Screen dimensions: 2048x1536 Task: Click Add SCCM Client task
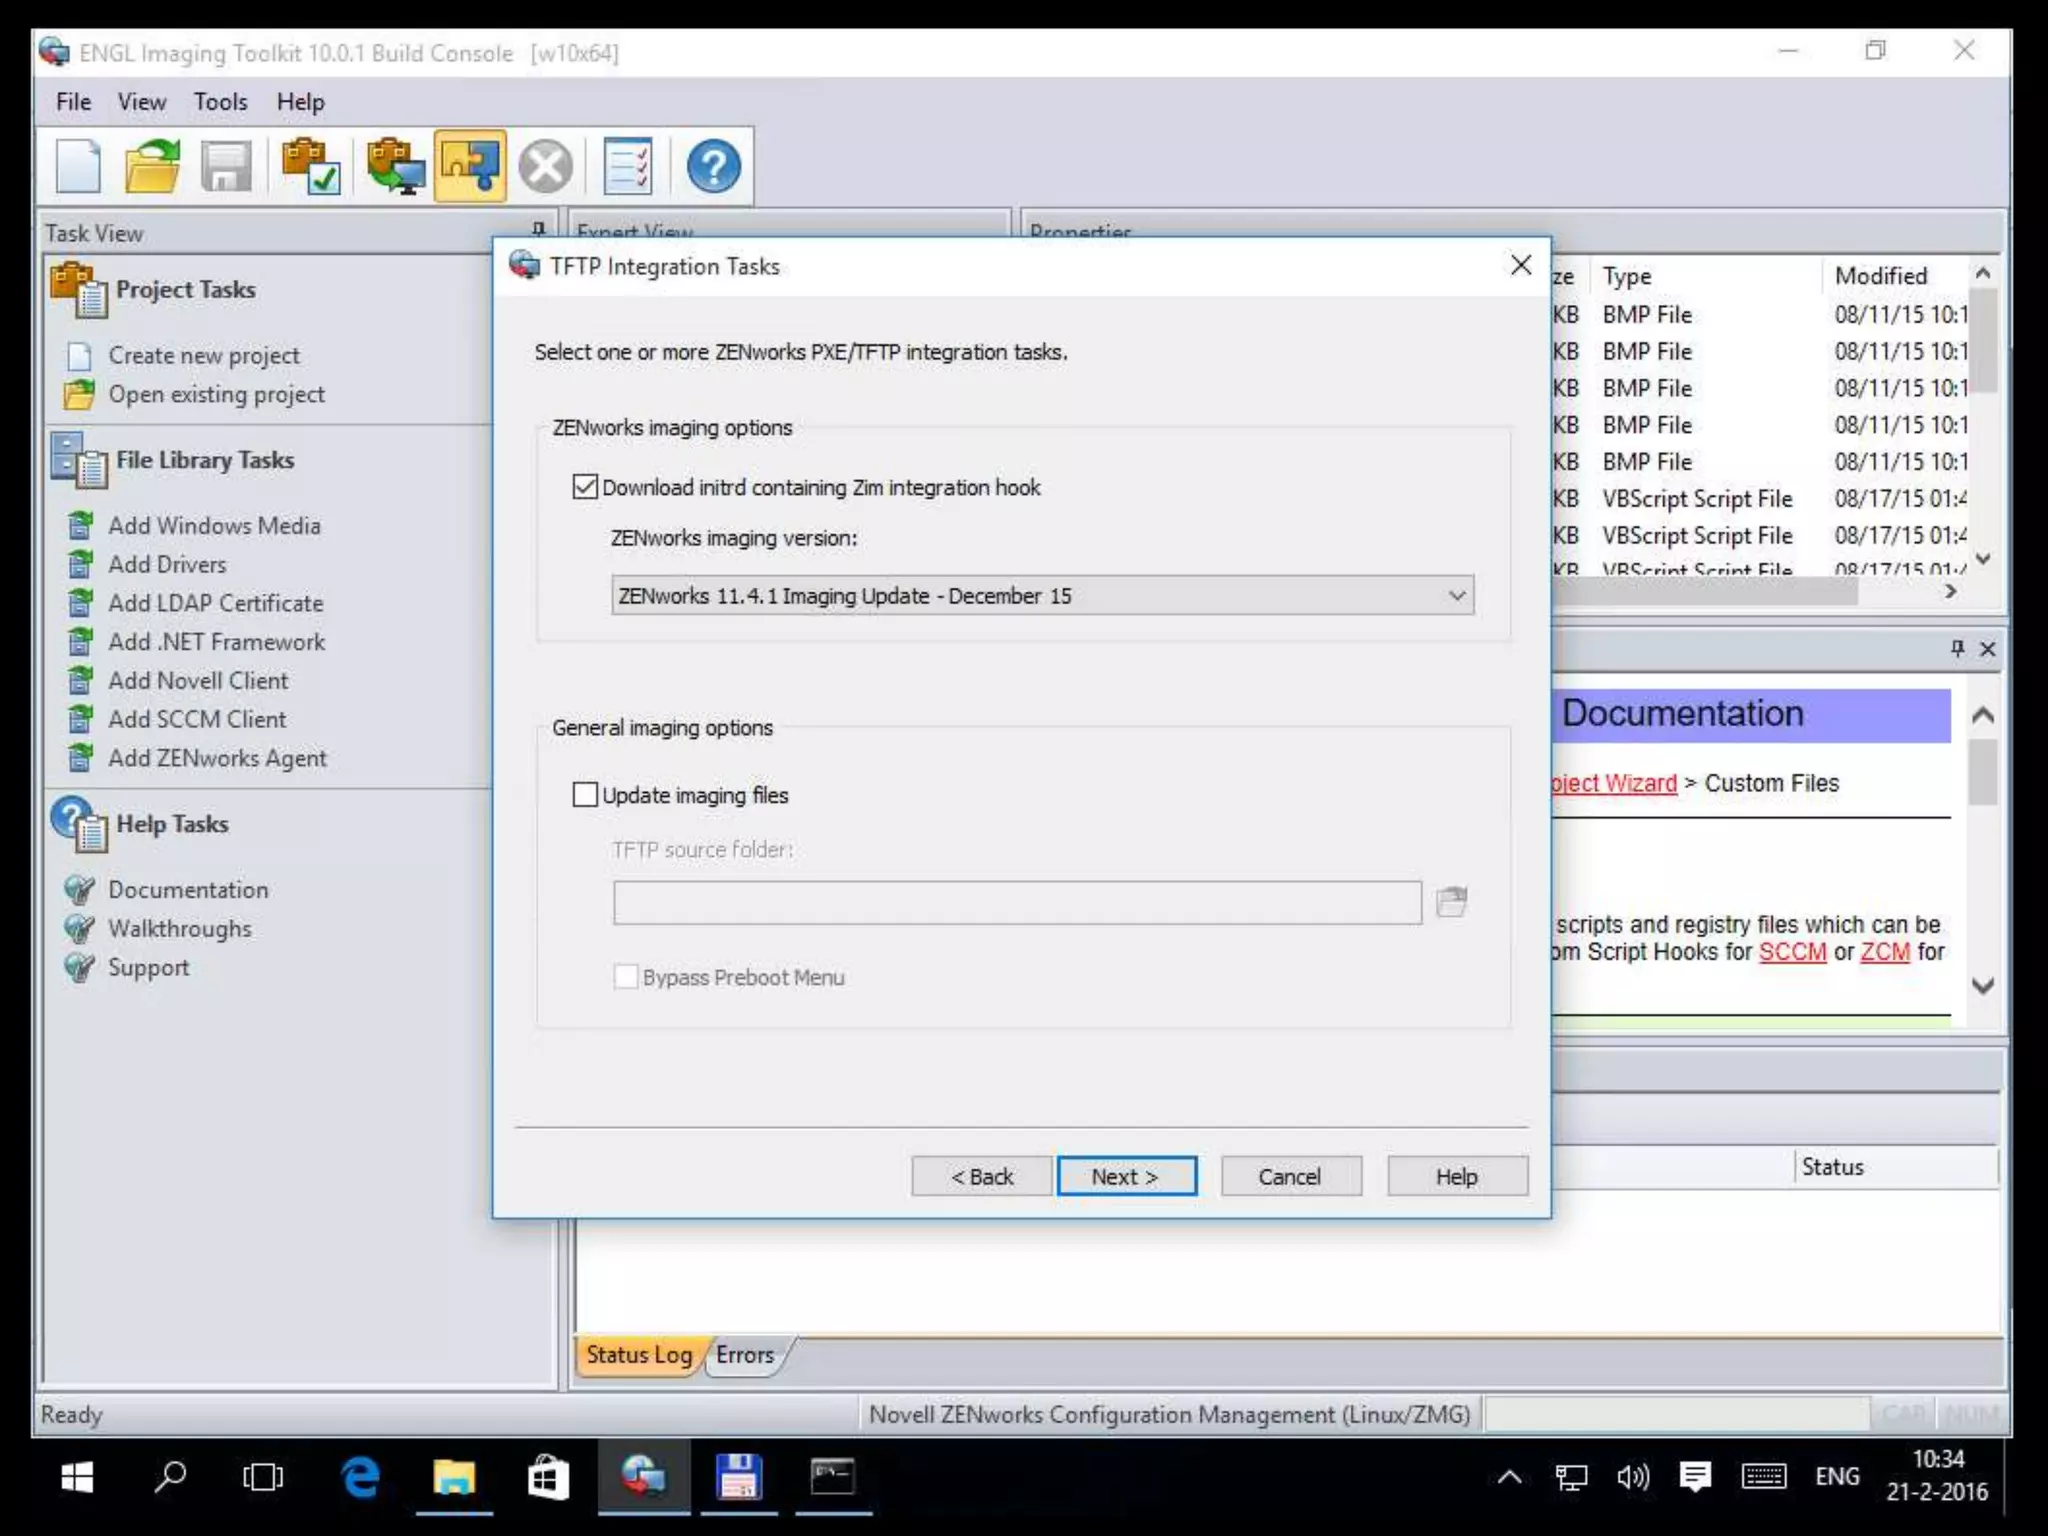(x=197, y=720)
